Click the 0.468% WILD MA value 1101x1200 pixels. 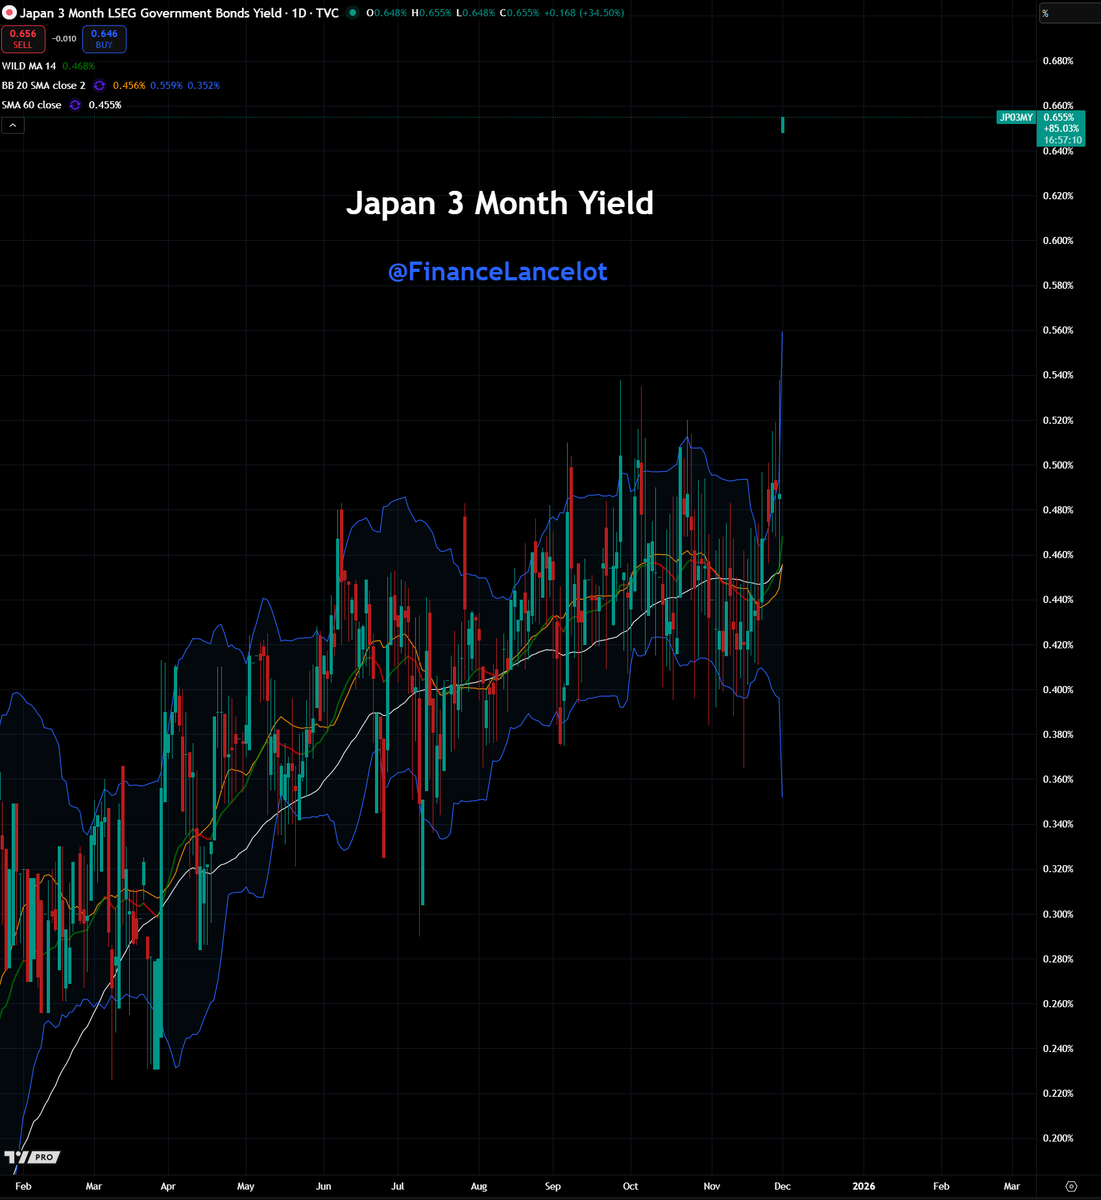[x=79, y=66]
